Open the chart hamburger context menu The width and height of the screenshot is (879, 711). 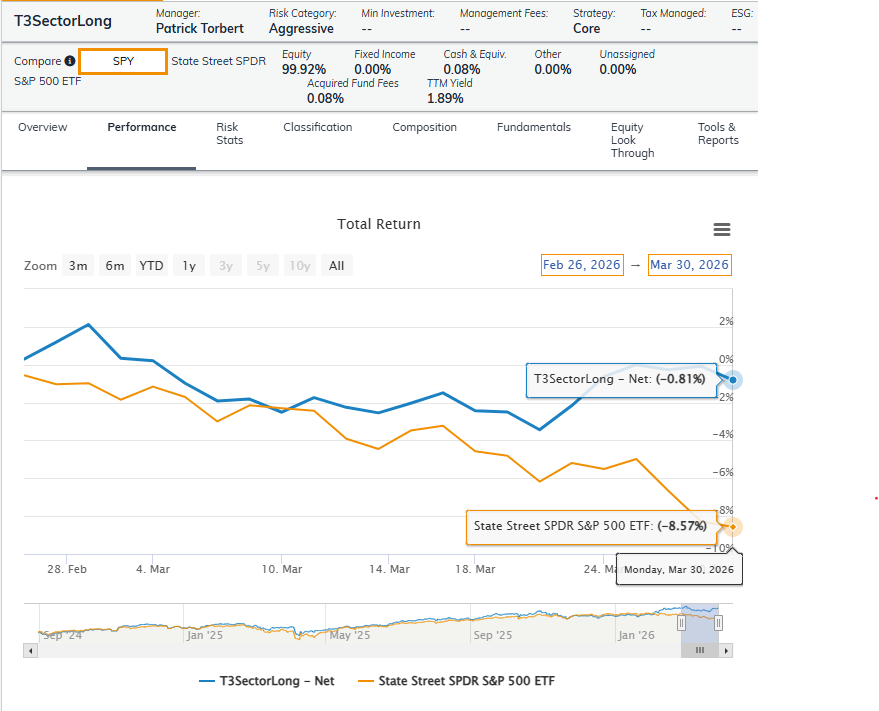pyautogui.click(x=721, y=230)
